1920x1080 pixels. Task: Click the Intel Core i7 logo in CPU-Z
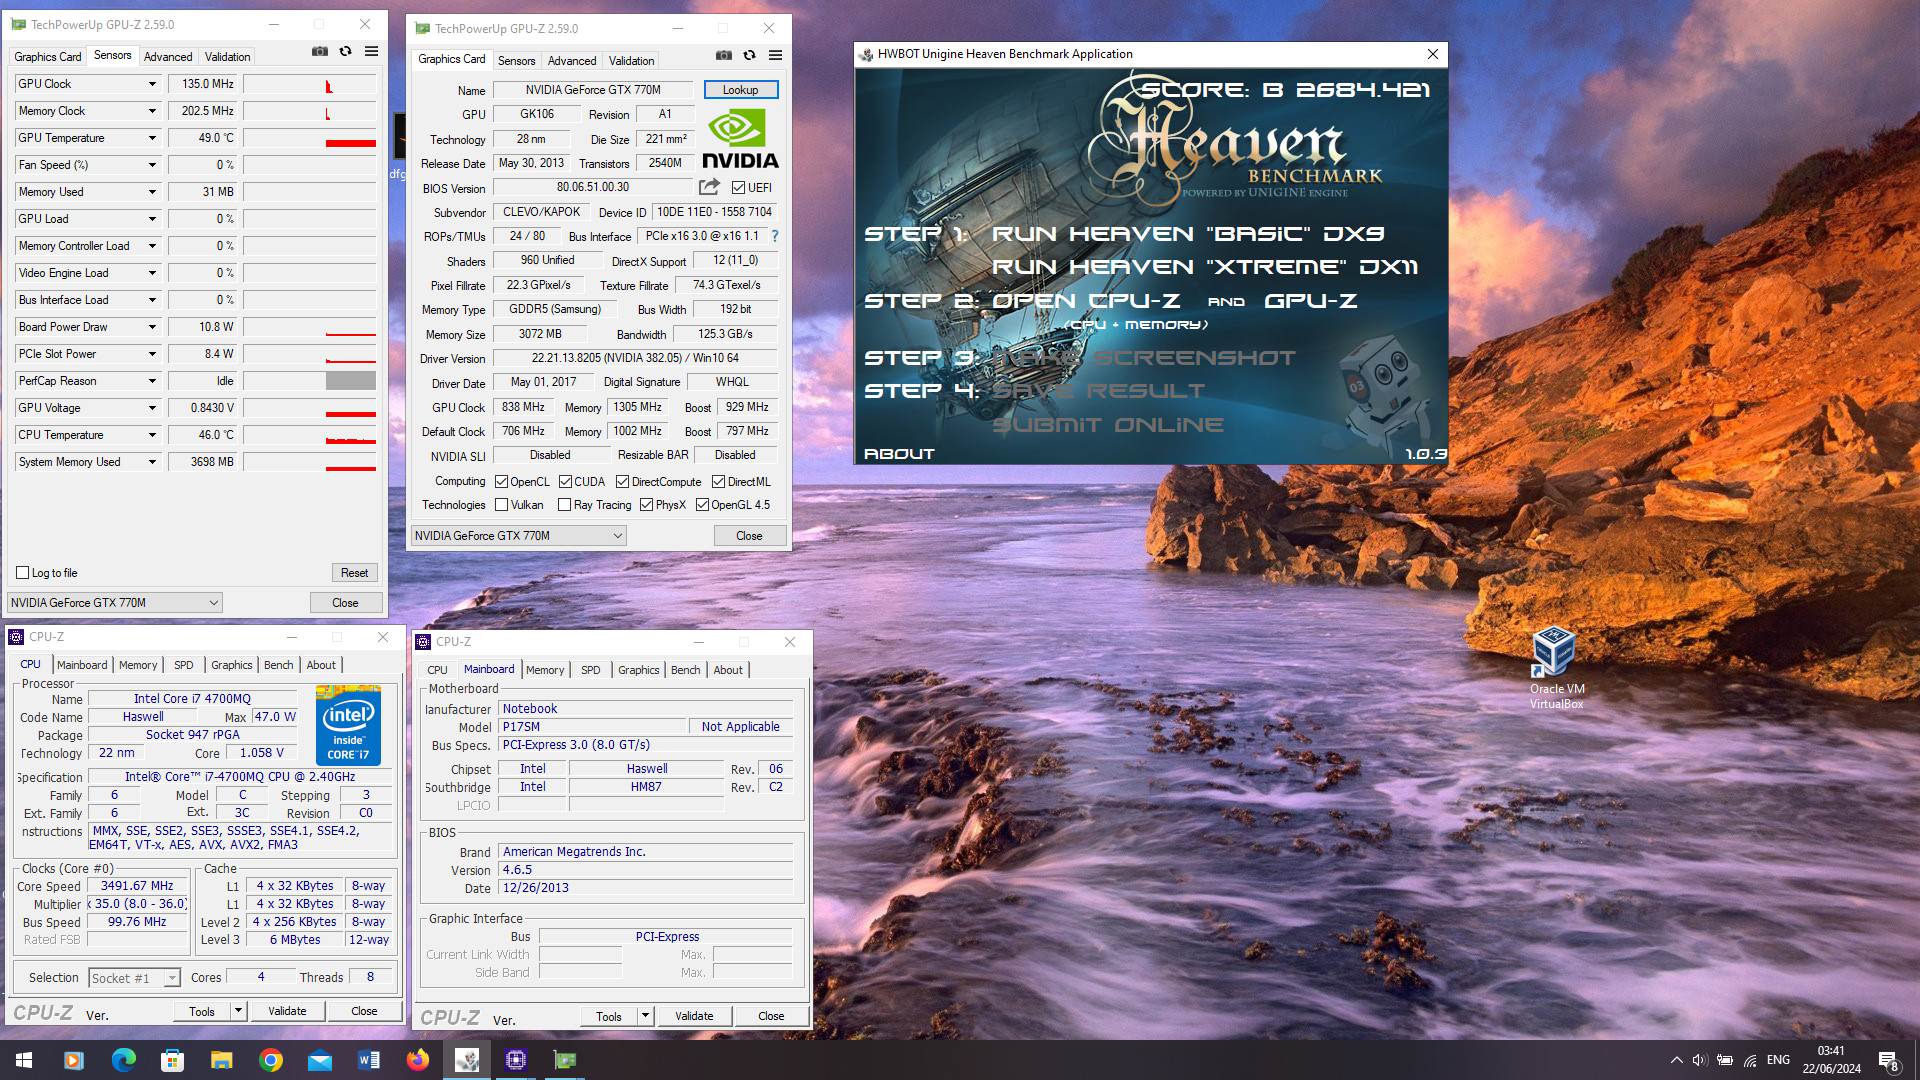pos(348,725)
